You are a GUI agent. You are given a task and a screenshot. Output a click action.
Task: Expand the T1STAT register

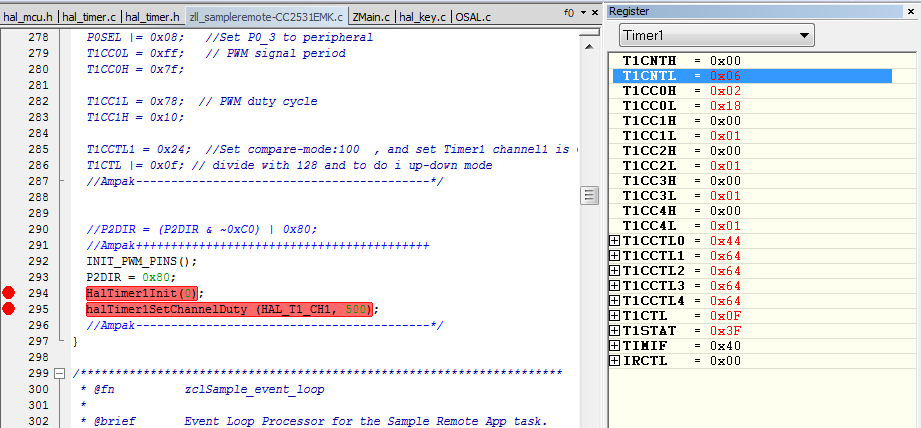614,331
